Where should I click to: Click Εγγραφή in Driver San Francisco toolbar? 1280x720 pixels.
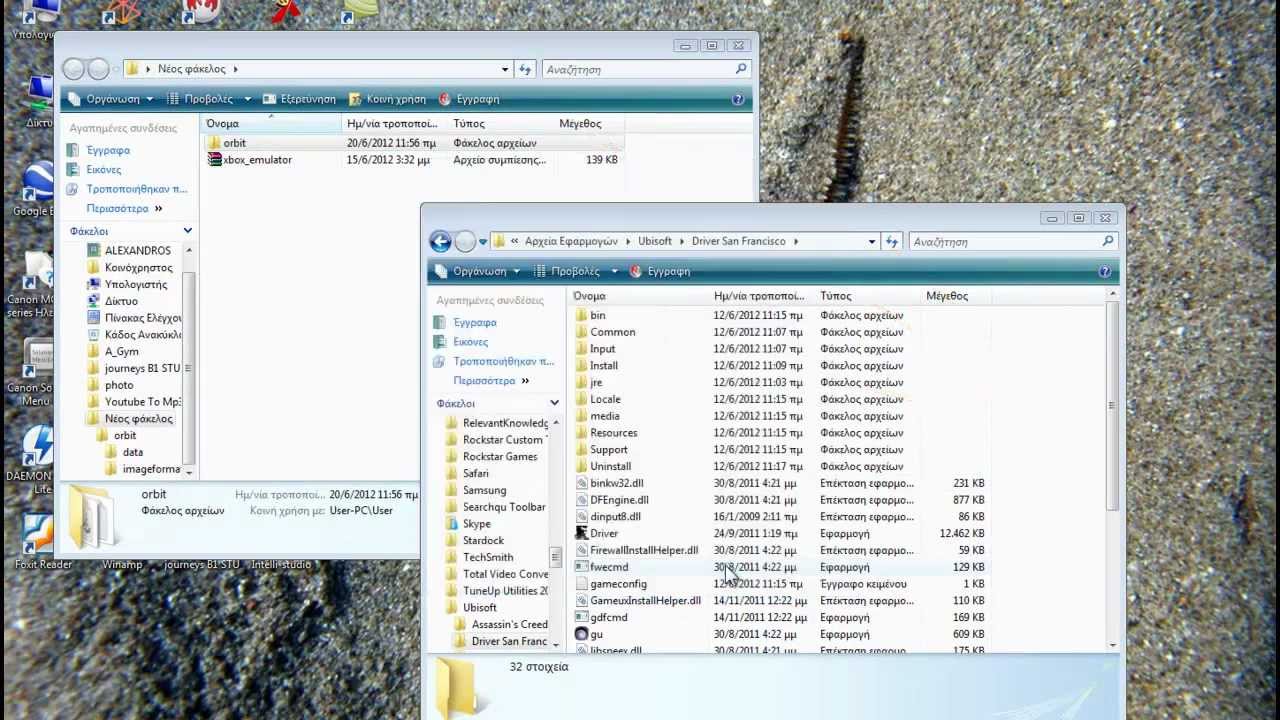(x=659, y=271)
